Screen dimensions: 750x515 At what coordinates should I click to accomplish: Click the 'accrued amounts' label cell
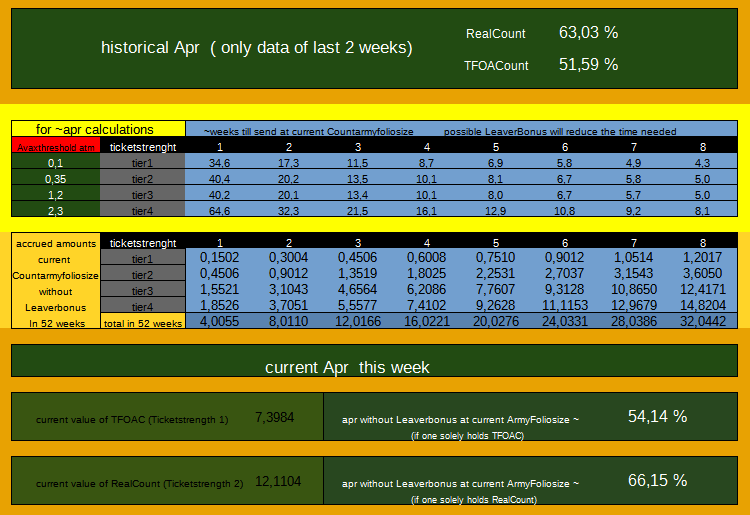[x=55, y=243]
